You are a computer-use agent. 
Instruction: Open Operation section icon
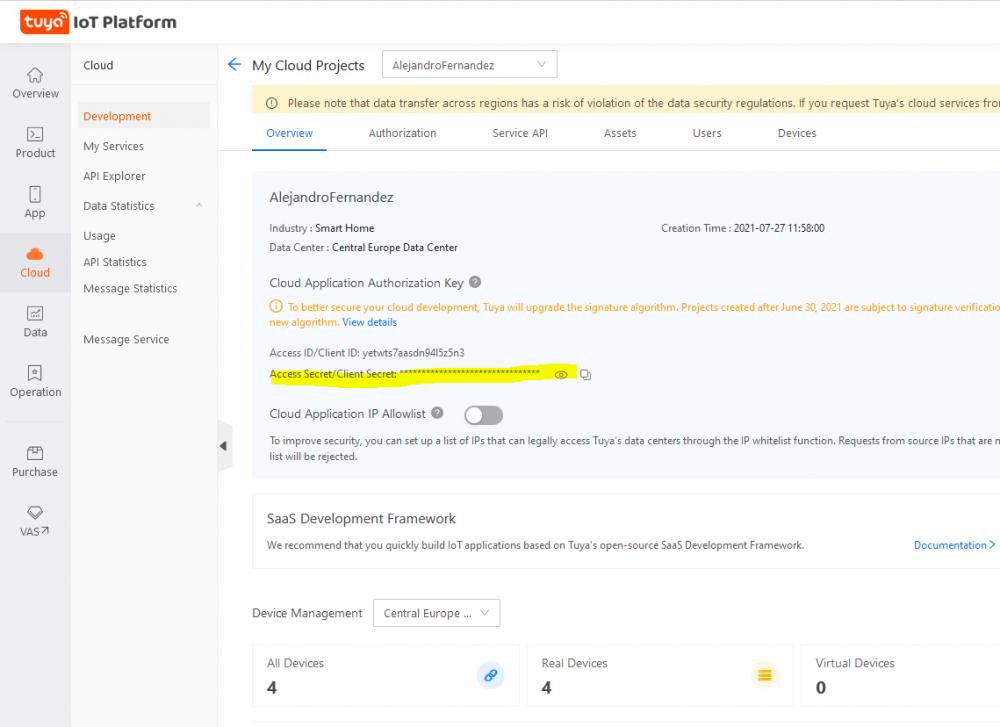(x=35, y=372)
